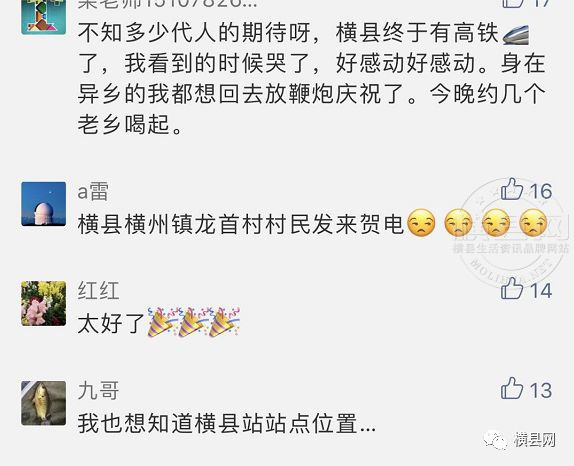Viewport: 574px width, 466px height.
Task: Tap the high-speed train emoji
Action: (x=516, y=34)
